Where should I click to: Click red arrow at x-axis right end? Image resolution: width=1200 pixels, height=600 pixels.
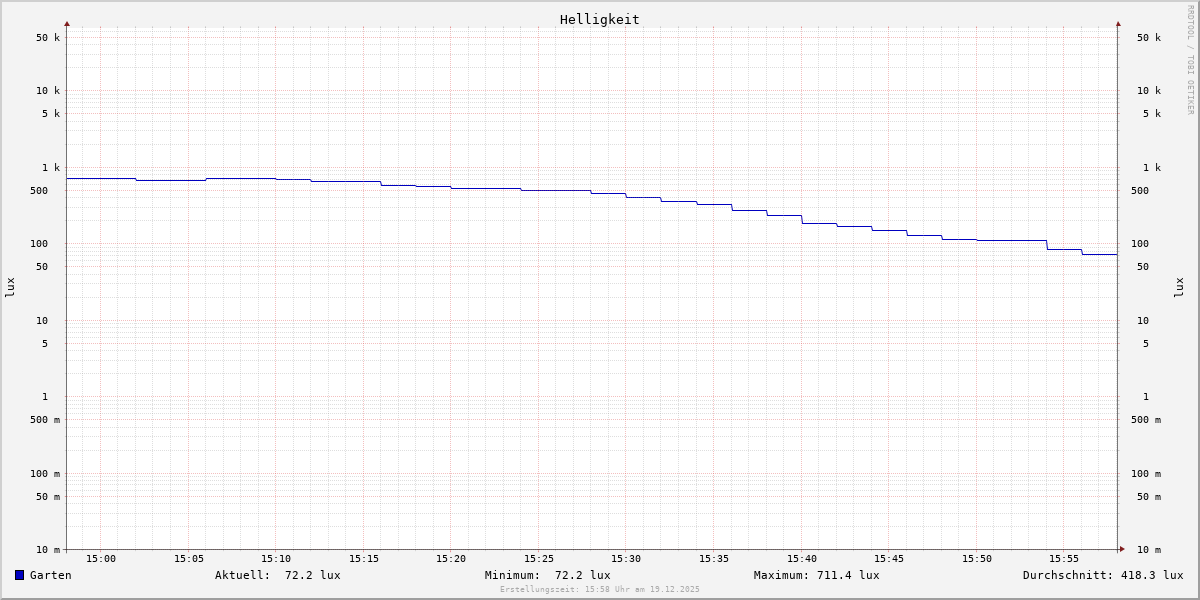coord(1122,549)
